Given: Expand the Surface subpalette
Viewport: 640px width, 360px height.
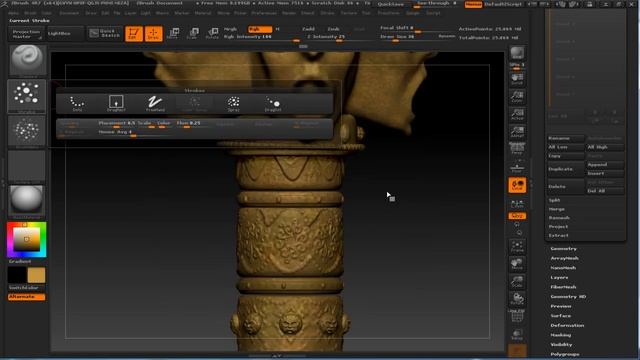Looking at the screenshot, I should click(560, 316).
